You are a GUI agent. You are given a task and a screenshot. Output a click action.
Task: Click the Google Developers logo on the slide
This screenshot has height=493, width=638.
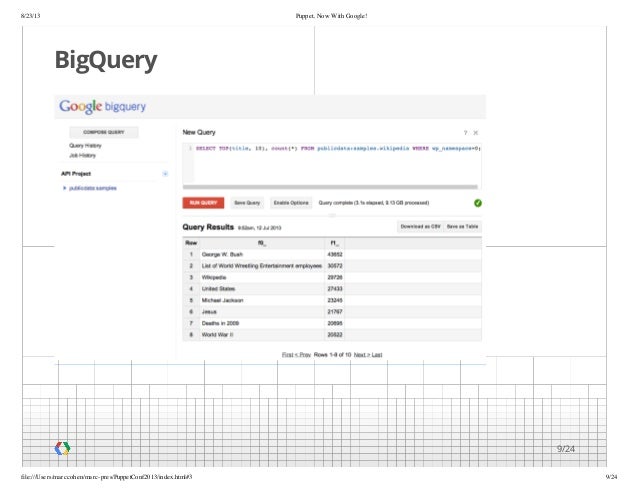[x=62, y=448]
